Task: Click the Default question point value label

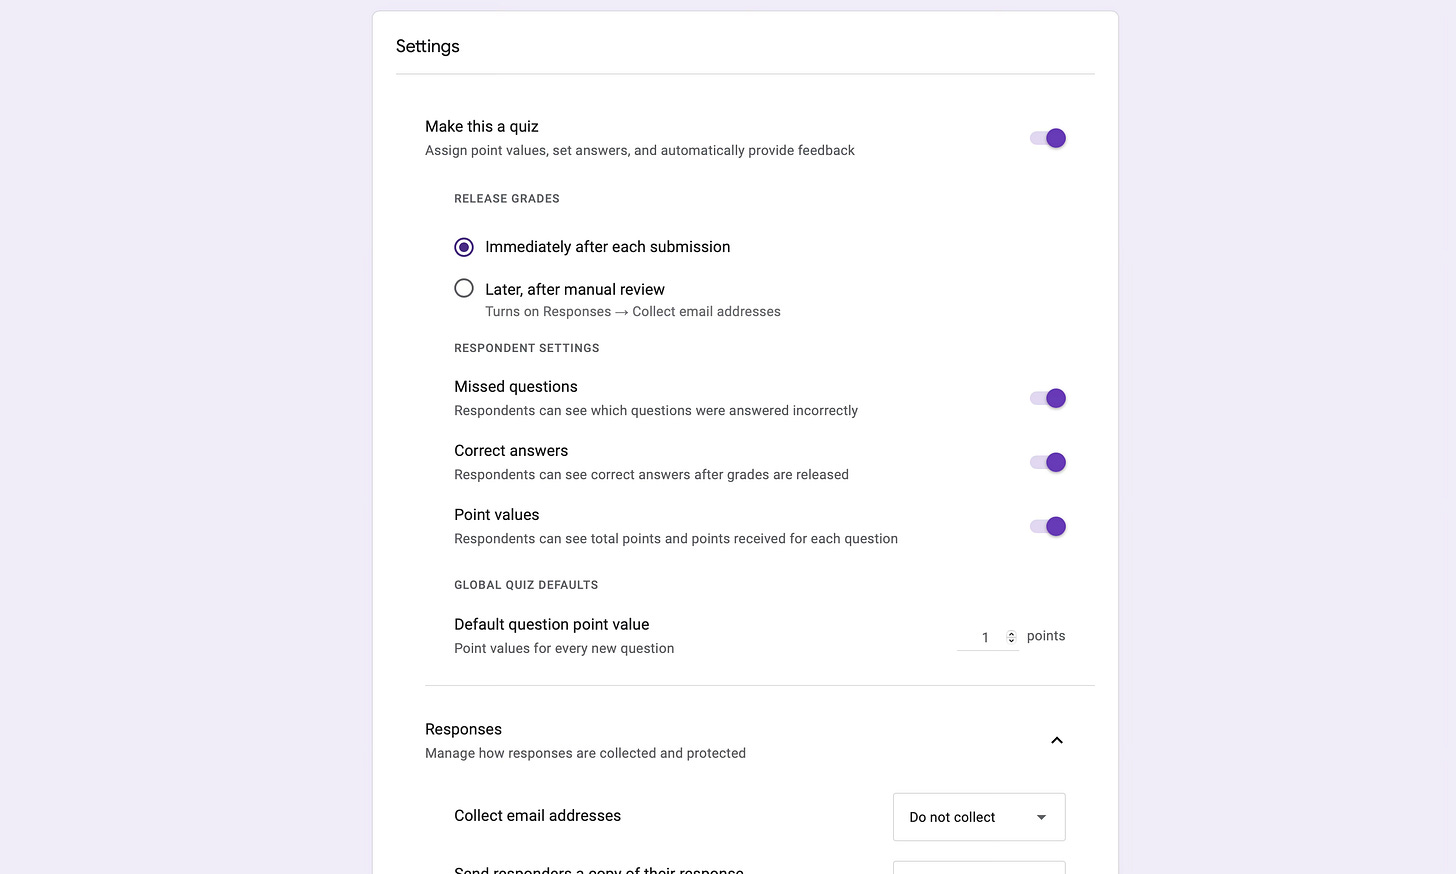Action: click(x=552, y=624)
